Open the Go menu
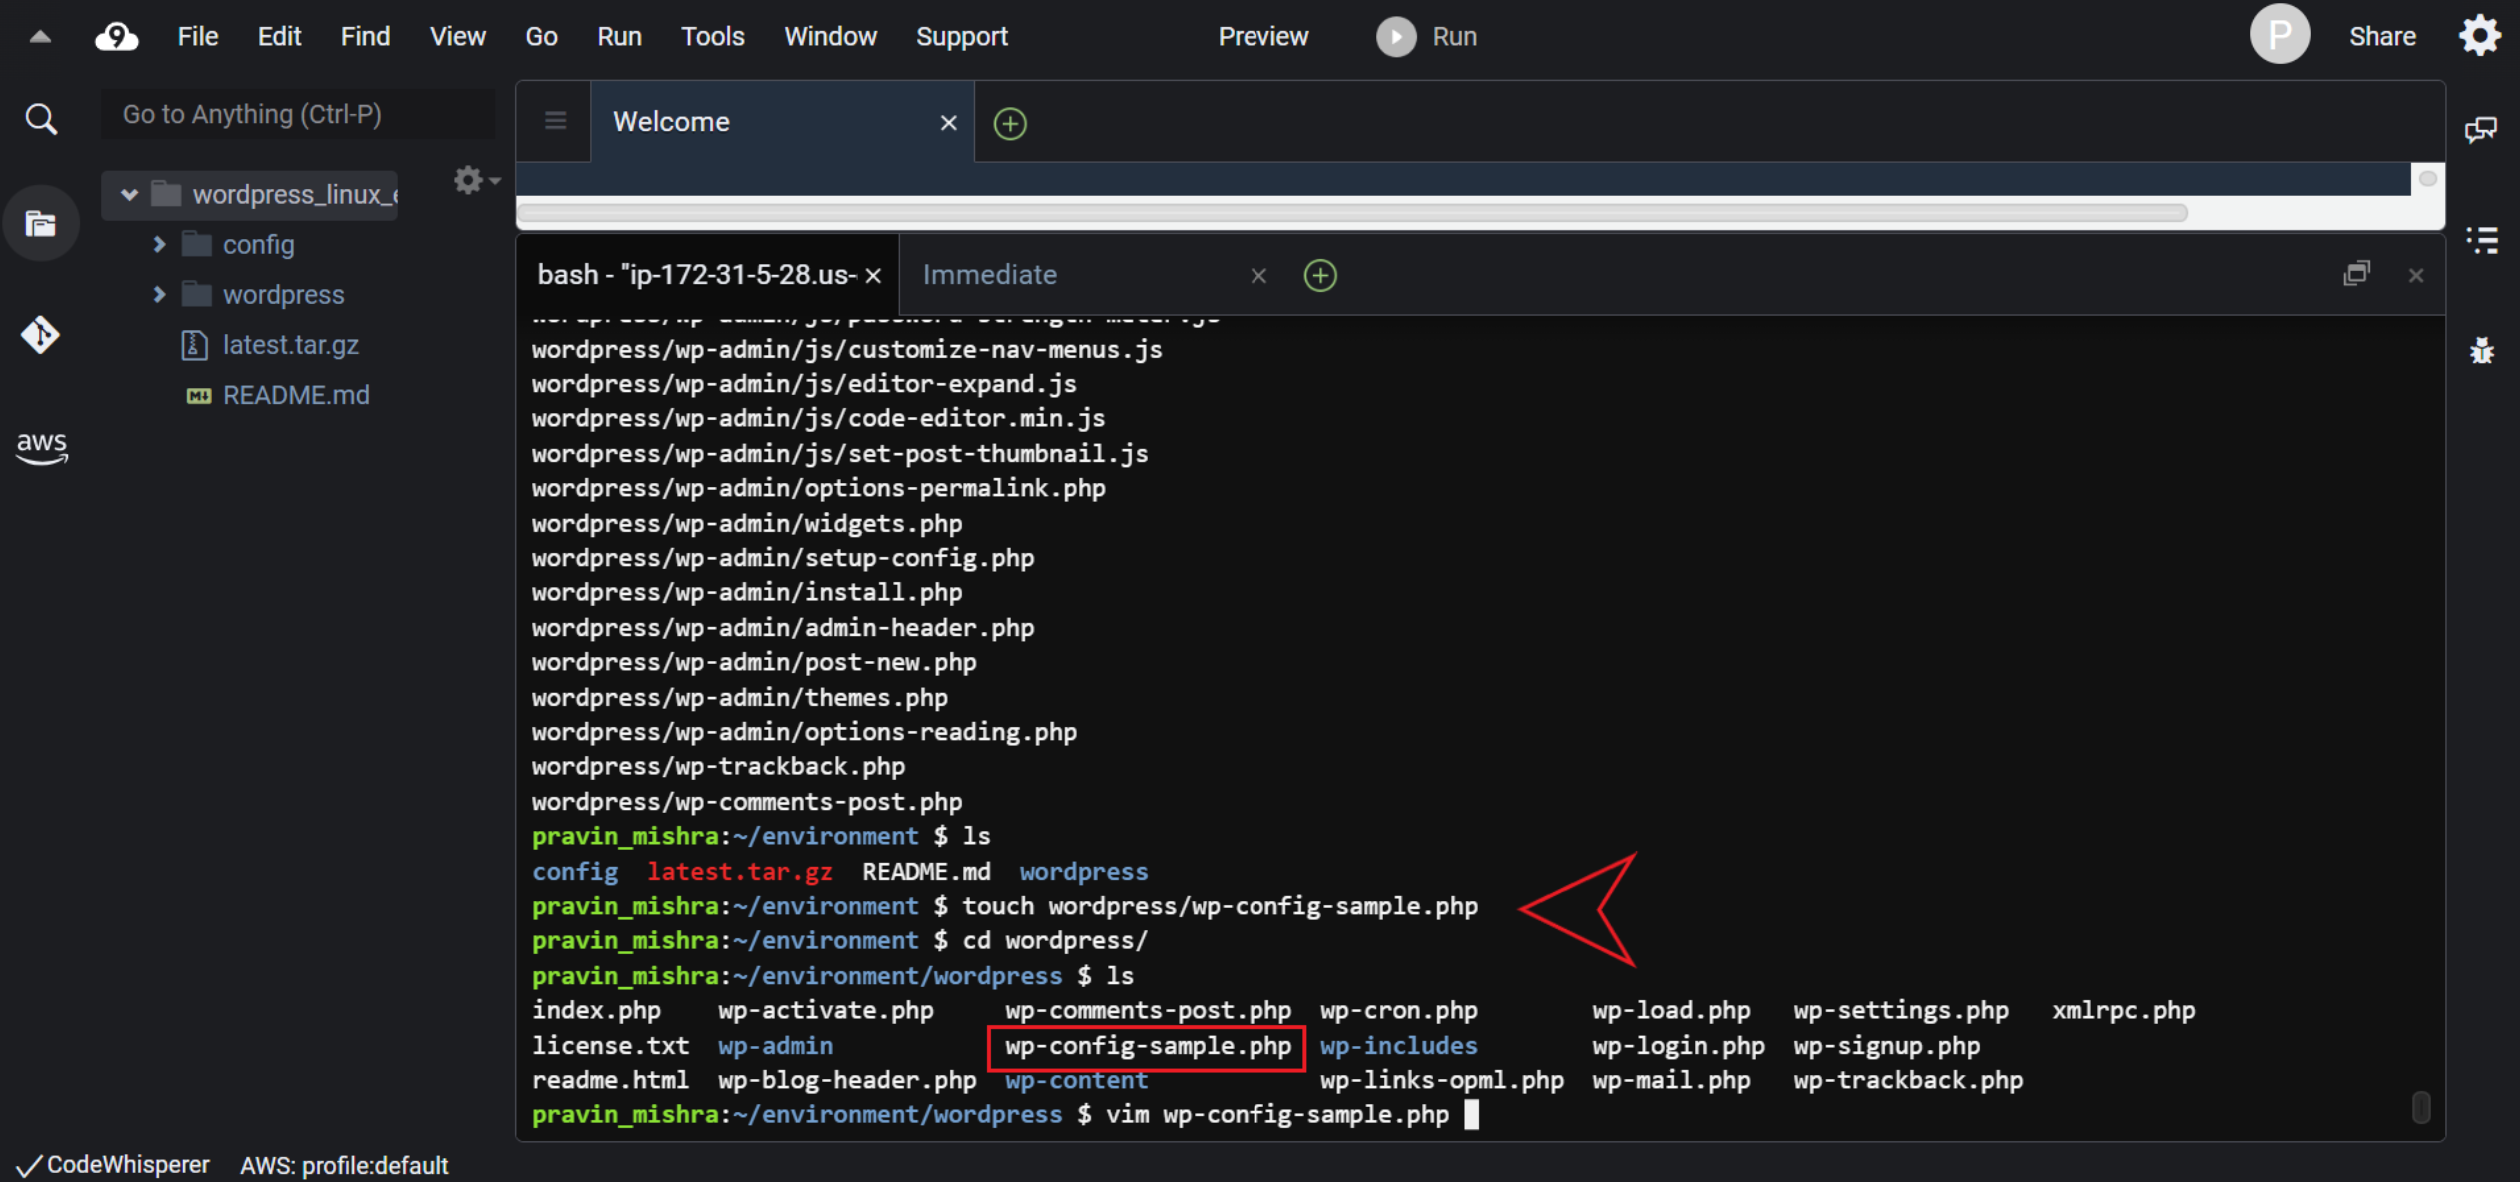The image size is (2520, 1182). (541, 37)
